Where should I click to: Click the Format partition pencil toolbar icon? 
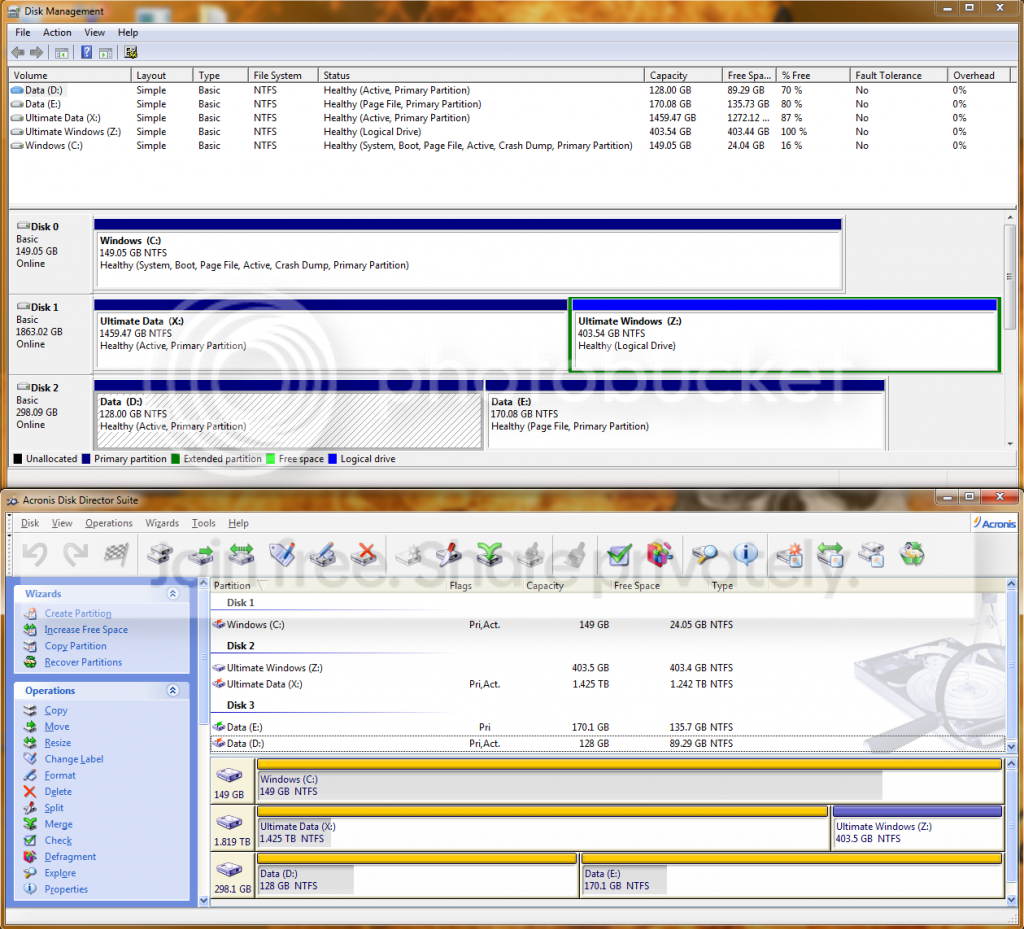(323, 555)
